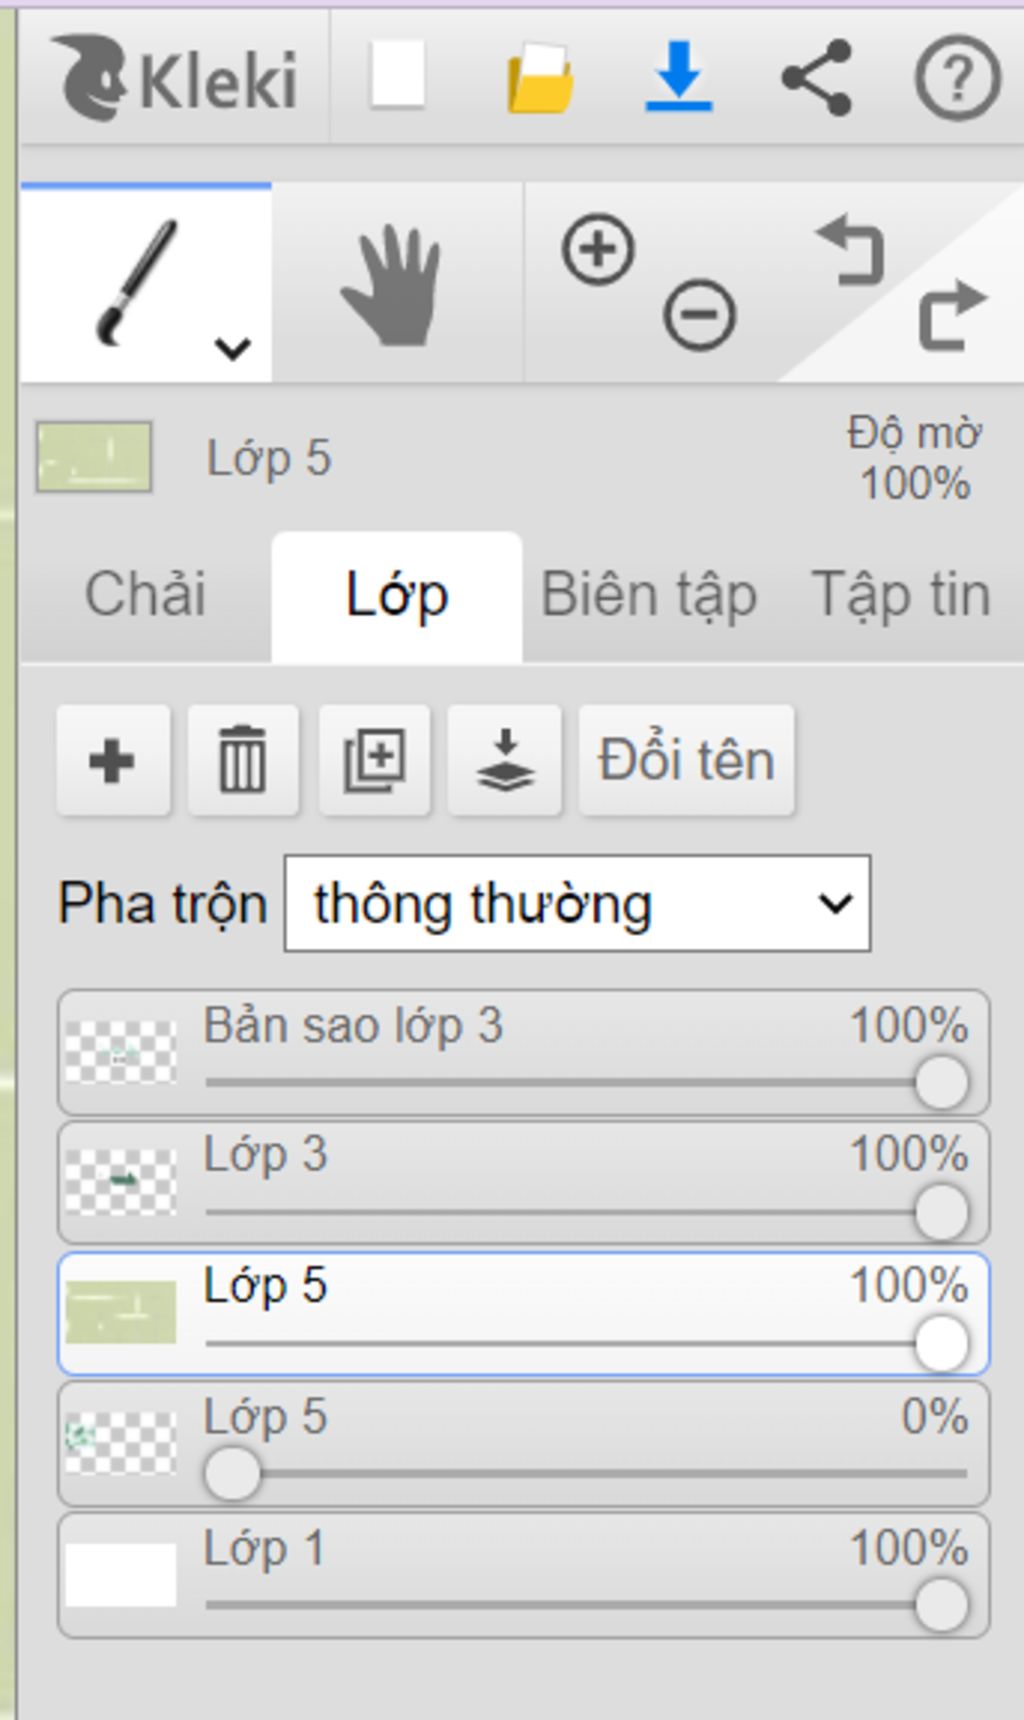Switch to the Chải tab

point(146,595)
